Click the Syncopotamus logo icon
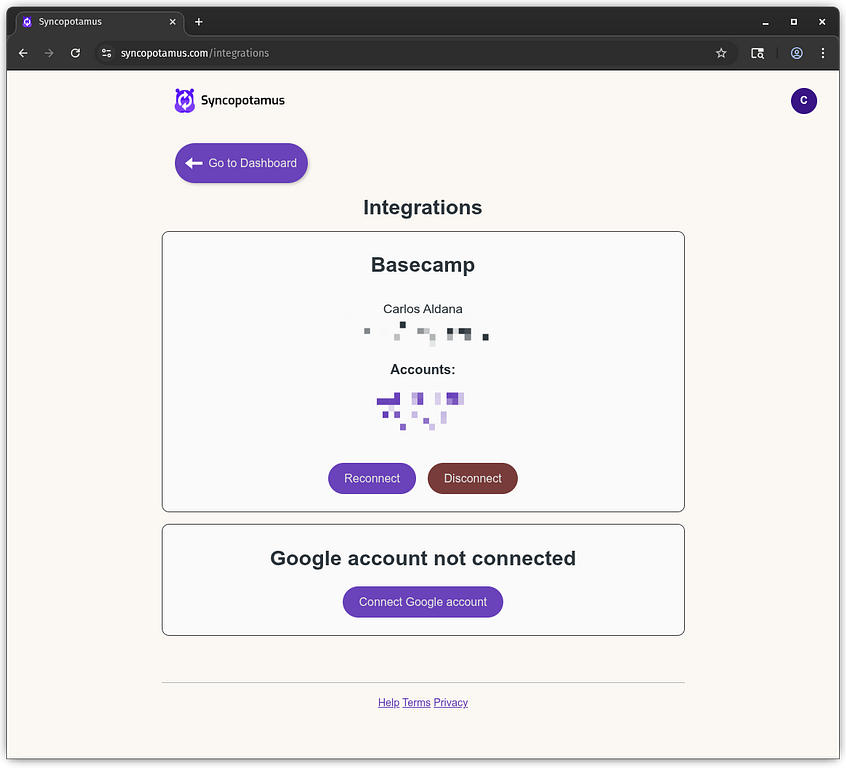The height and width of the screenshot is (768, 846). [185, 100]
